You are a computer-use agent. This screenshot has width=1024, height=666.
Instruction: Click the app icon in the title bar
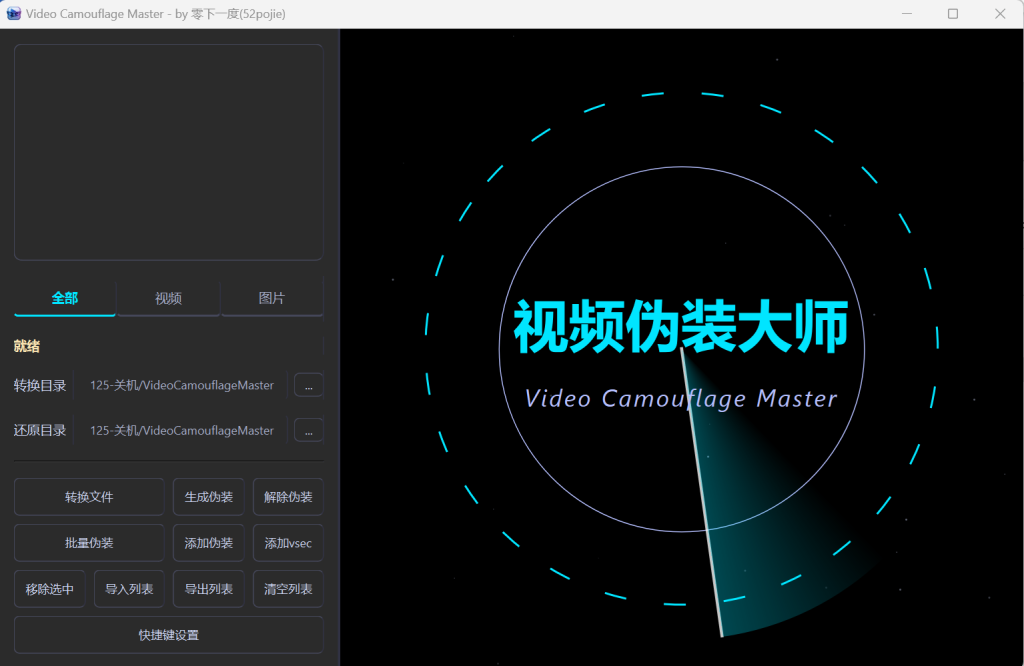pyautogui.click(x=16, y=13)
